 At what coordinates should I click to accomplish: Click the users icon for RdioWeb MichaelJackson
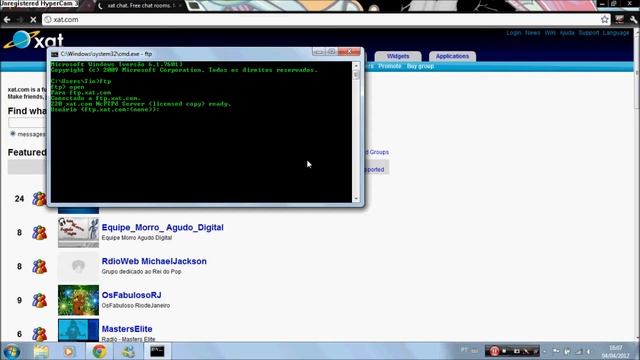point(40,267)
